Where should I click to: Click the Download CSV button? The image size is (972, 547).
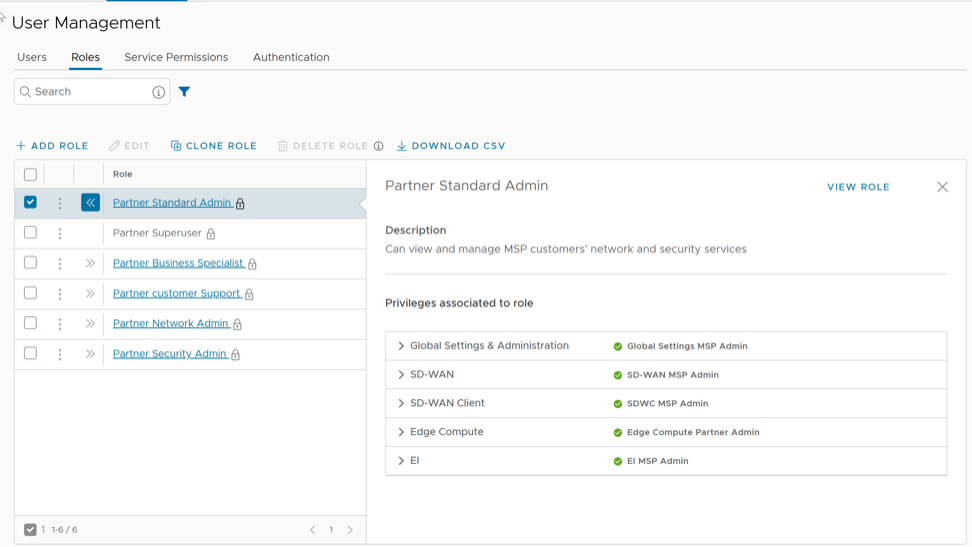451,146
